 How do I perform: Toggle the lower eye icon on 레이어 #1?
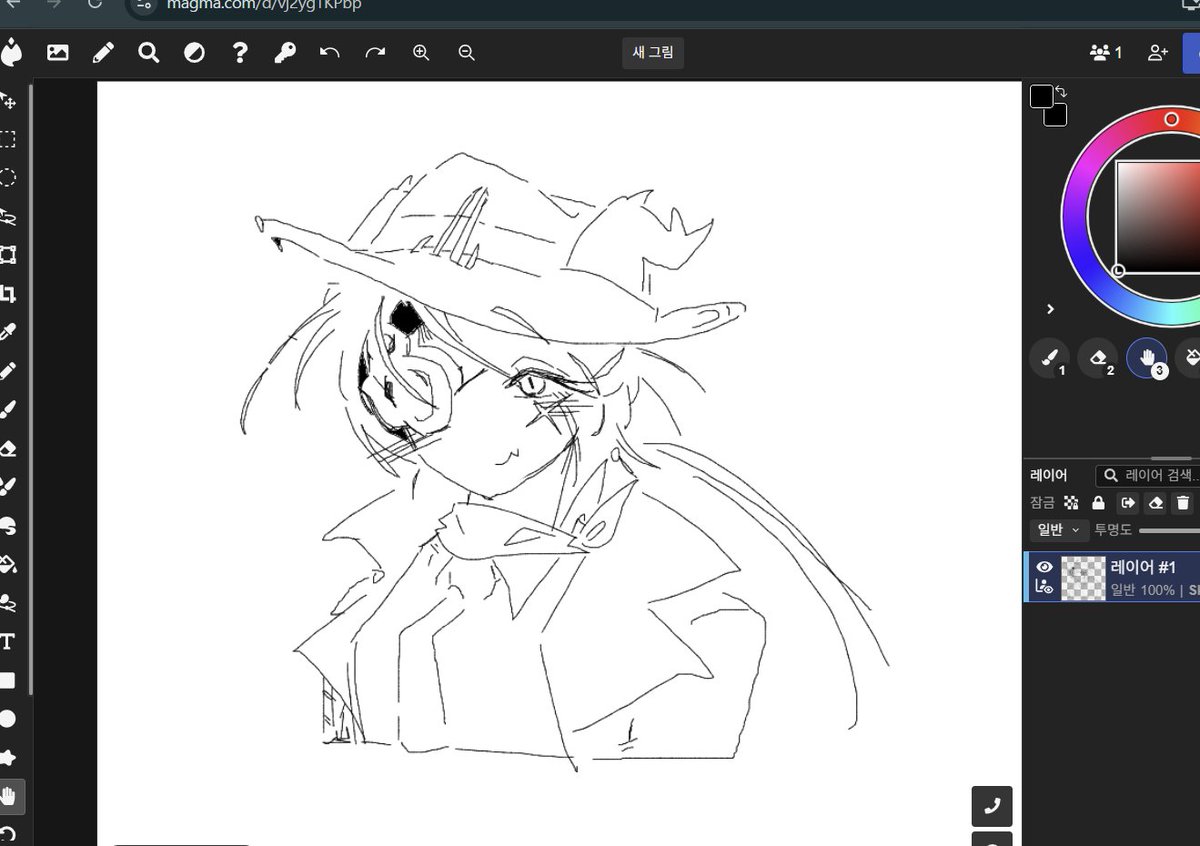pyautogui.click(x=1045, y=588)
